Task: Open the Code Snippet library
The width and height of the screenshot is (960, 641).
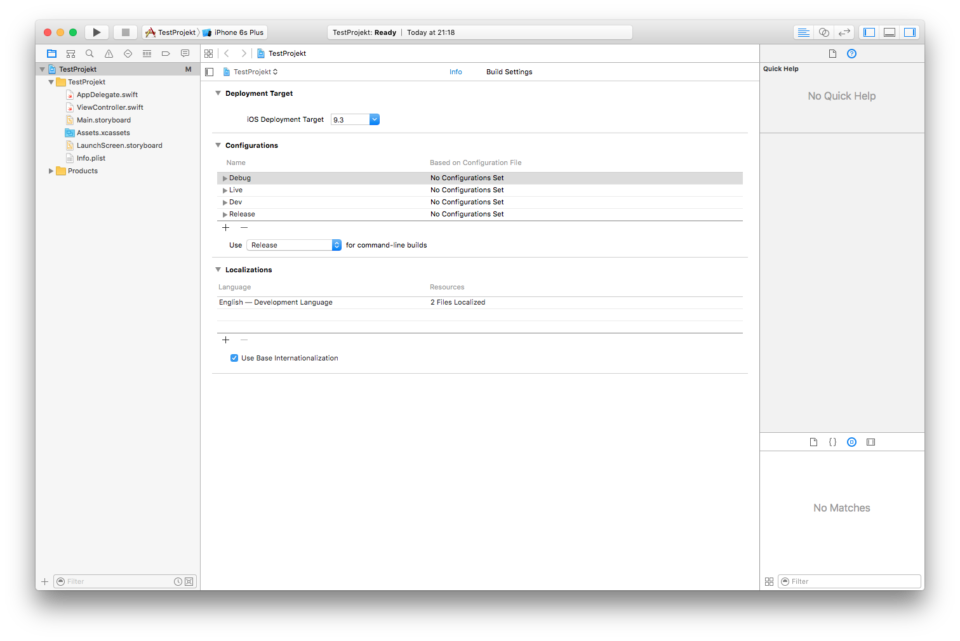Action: [x=832, y=442]
